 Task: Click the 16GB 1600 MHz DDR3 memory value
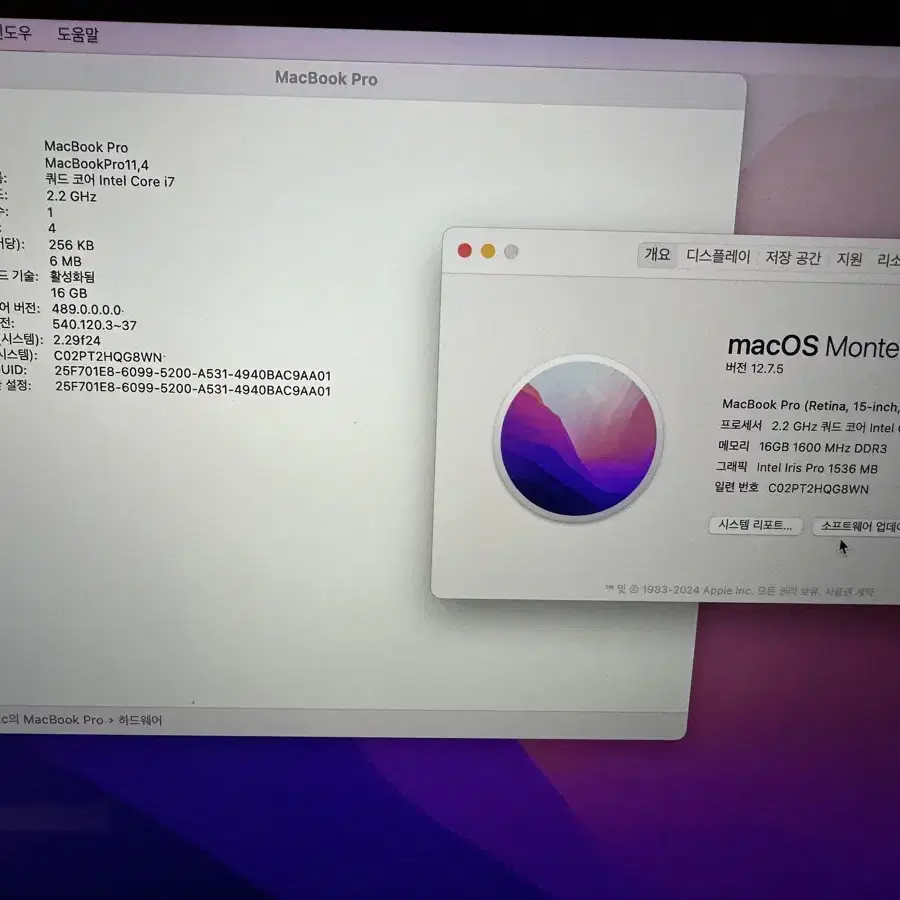click(x=823, y=448)
